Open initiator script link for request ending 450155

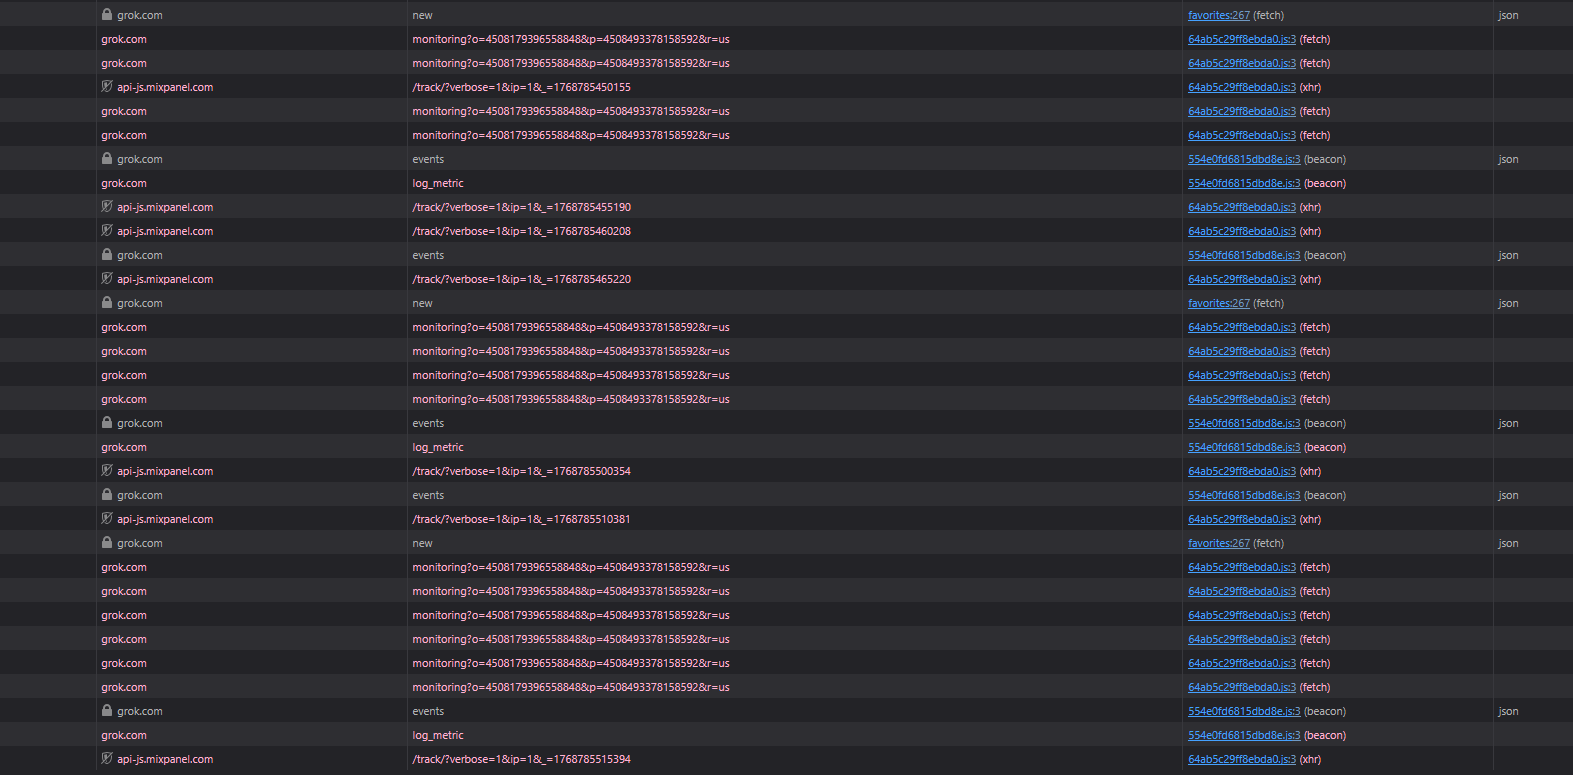click(x=1241, y=87)
